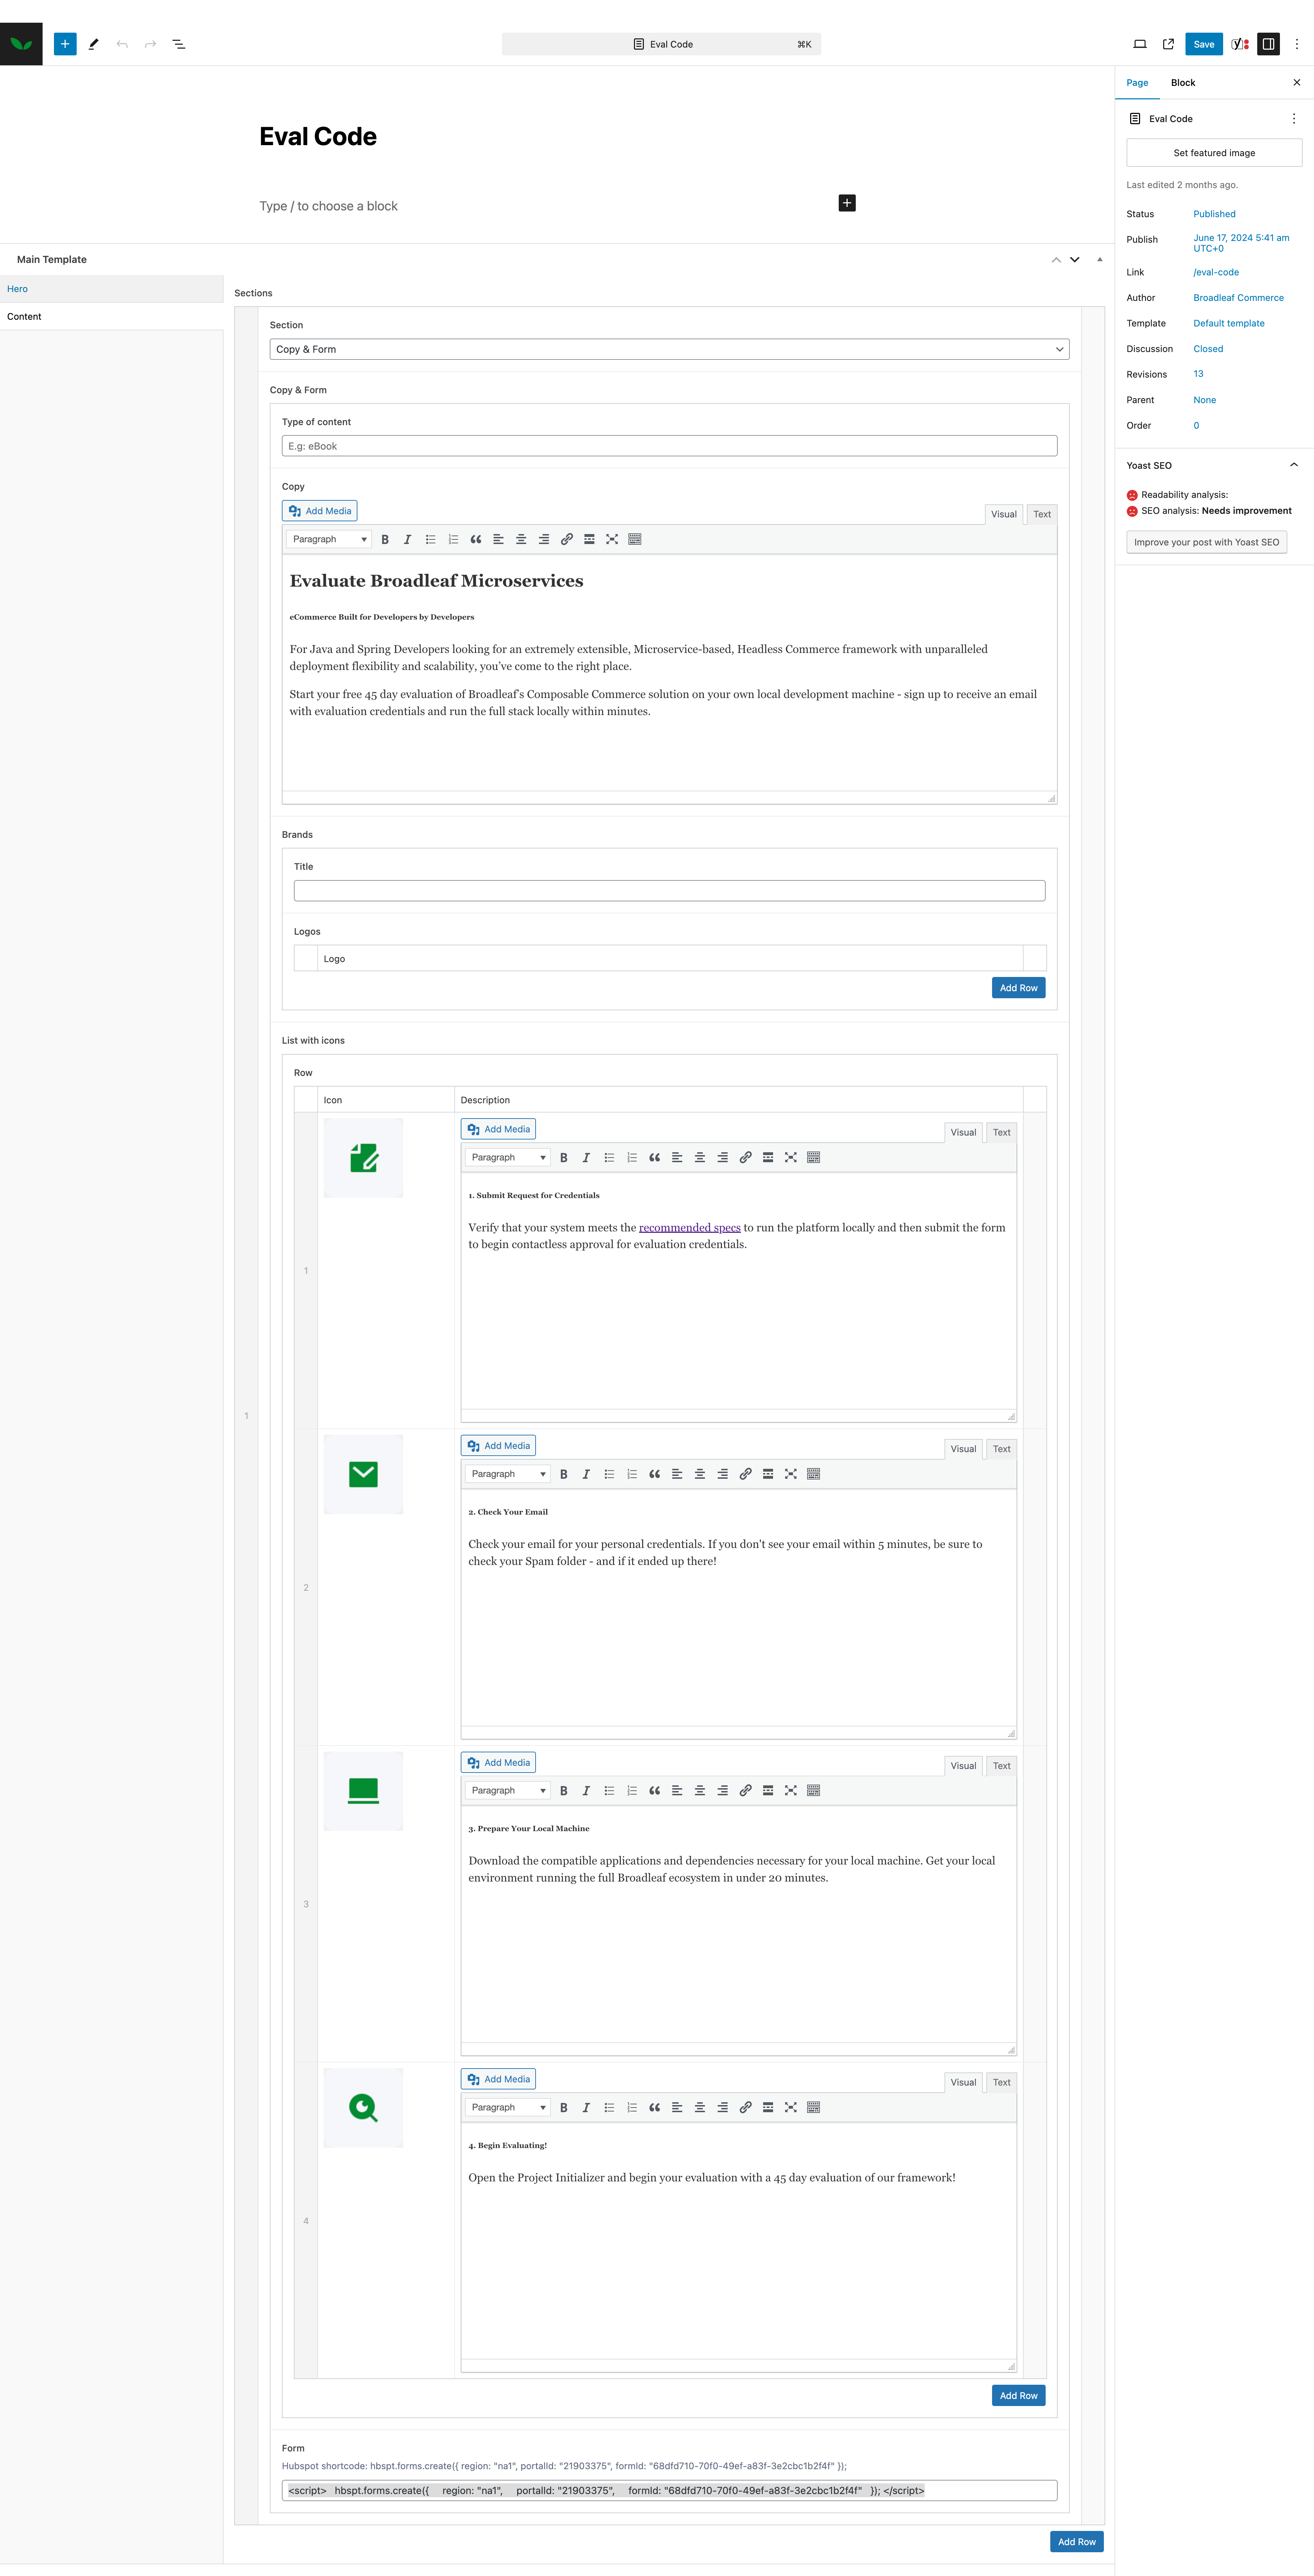Toggle toolbar kitchen sink in Copy editor
The width and height of the screenshot is (1314, 2576).
[635, 539]
